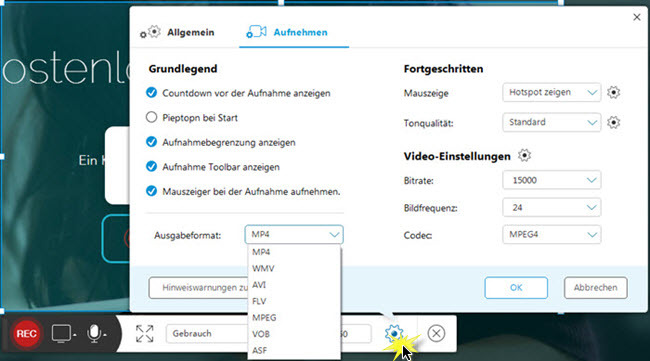This screenshot has height=361, width=650.
Task: Click the height value field in toolbar
Action: pyautogui.click(x=356, y=334)
